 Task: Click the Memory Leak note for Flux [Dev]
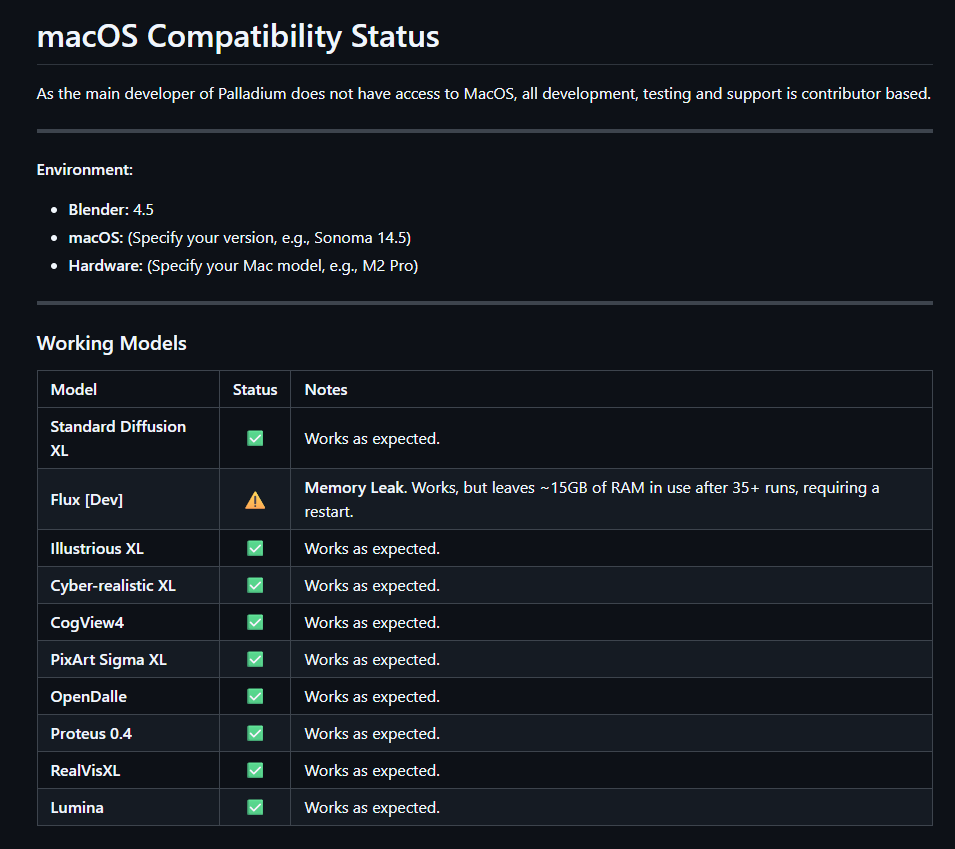coord(592,499)
